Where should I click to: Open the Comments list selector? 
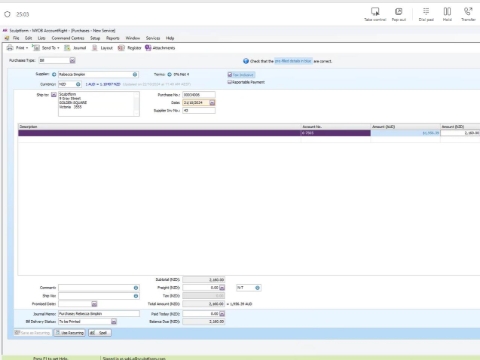[x=136, y=288]
